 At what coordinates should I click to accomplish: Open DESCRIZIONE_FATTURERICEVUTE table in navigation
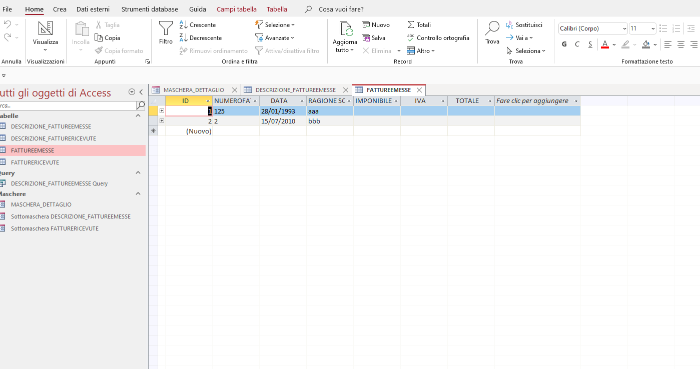point(53,138)
